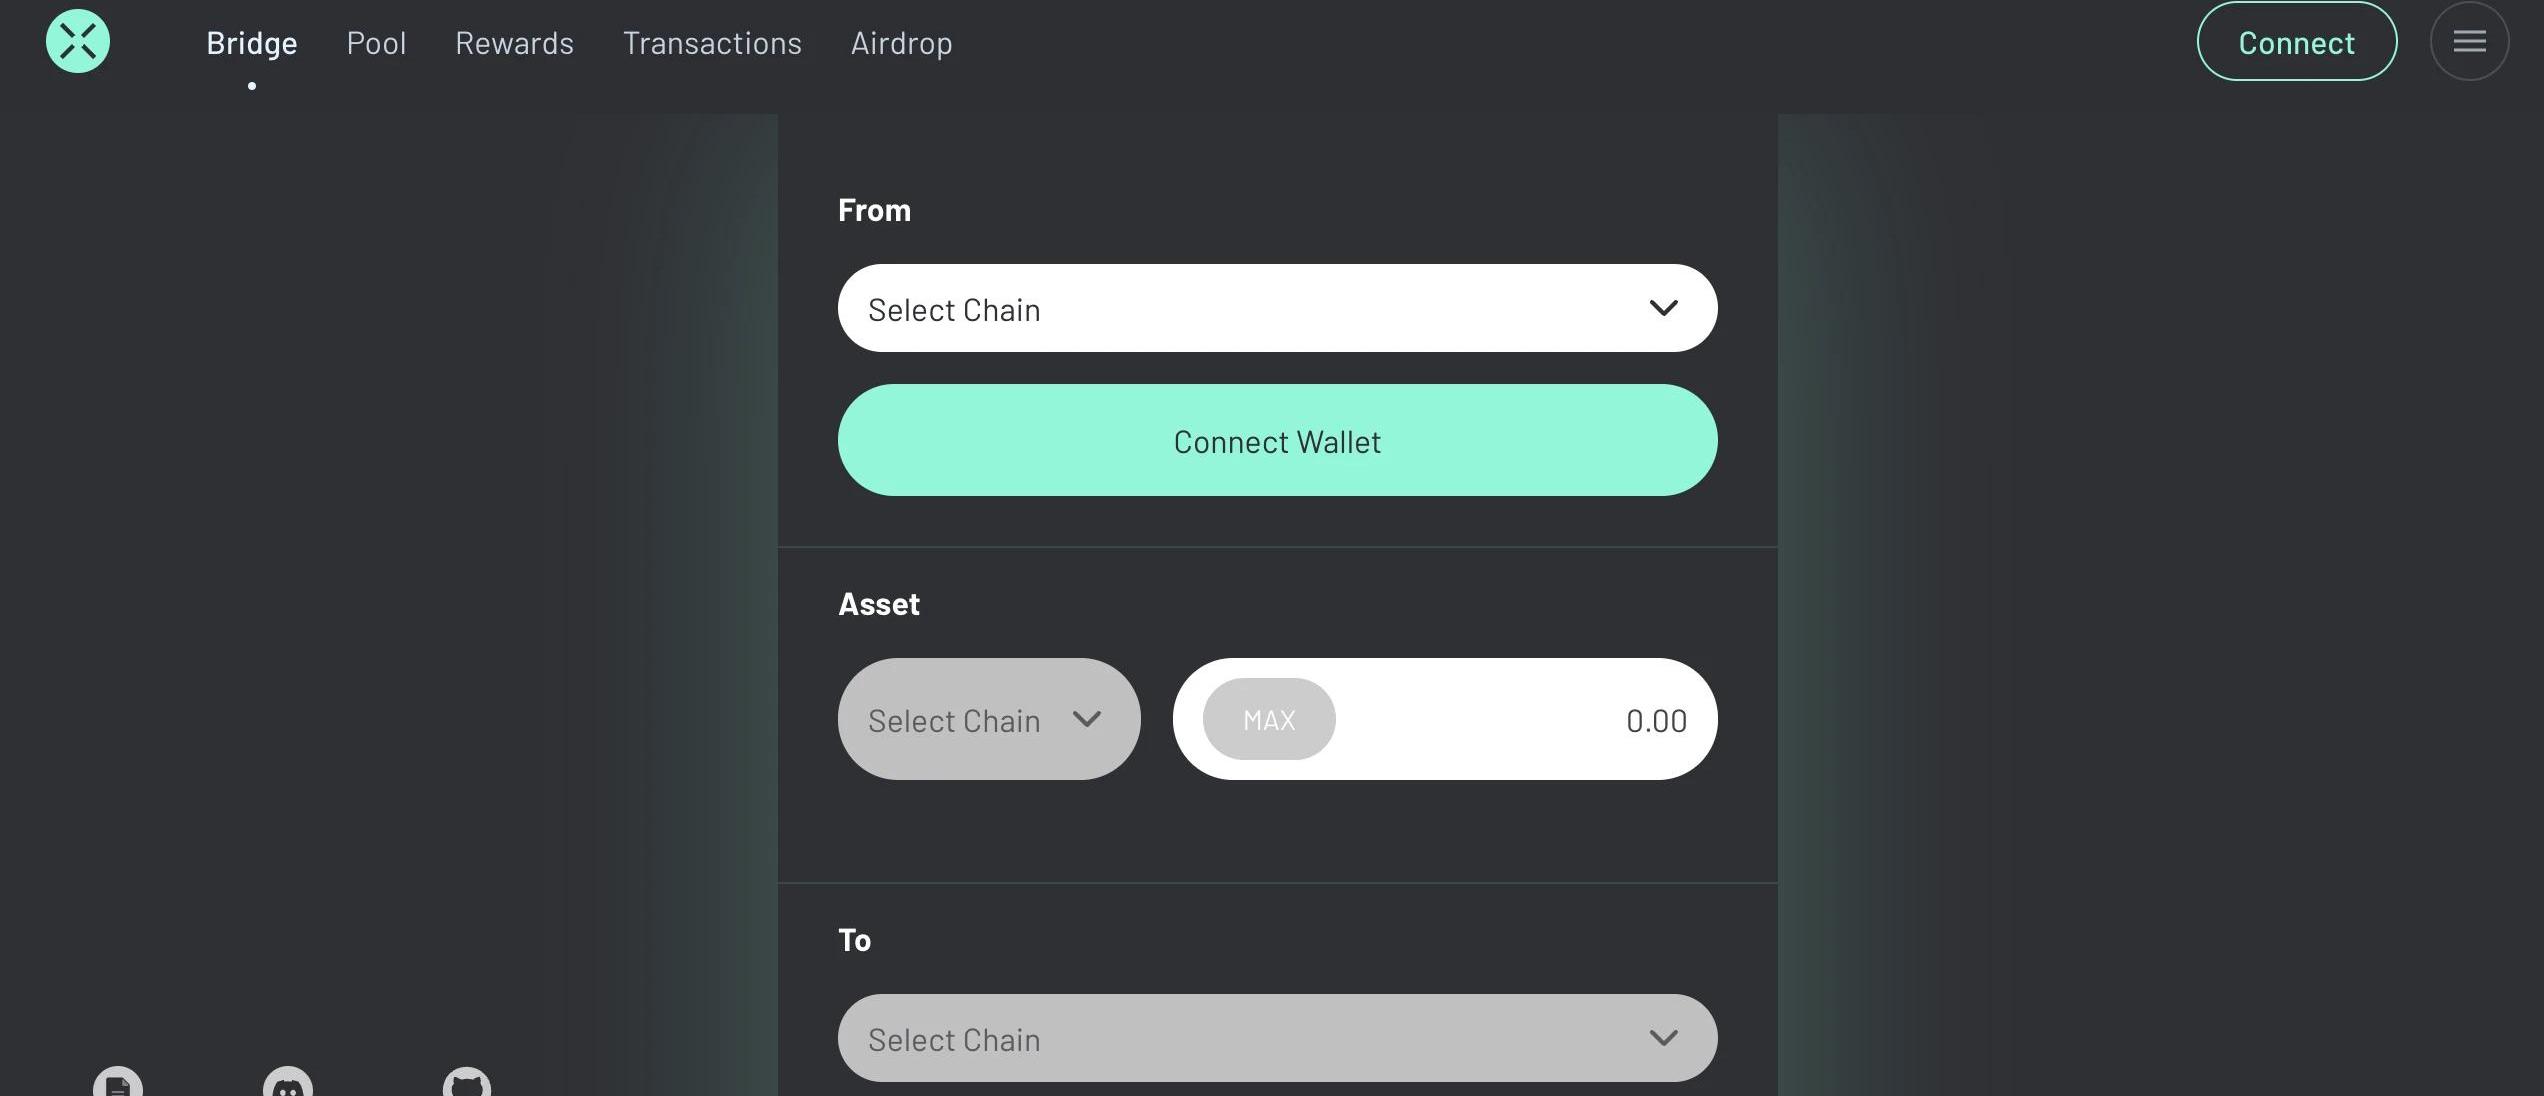Viewport: 2544px width, 1096px height.
Task: Select the Bridge tab
Action: tap(252, 43)
